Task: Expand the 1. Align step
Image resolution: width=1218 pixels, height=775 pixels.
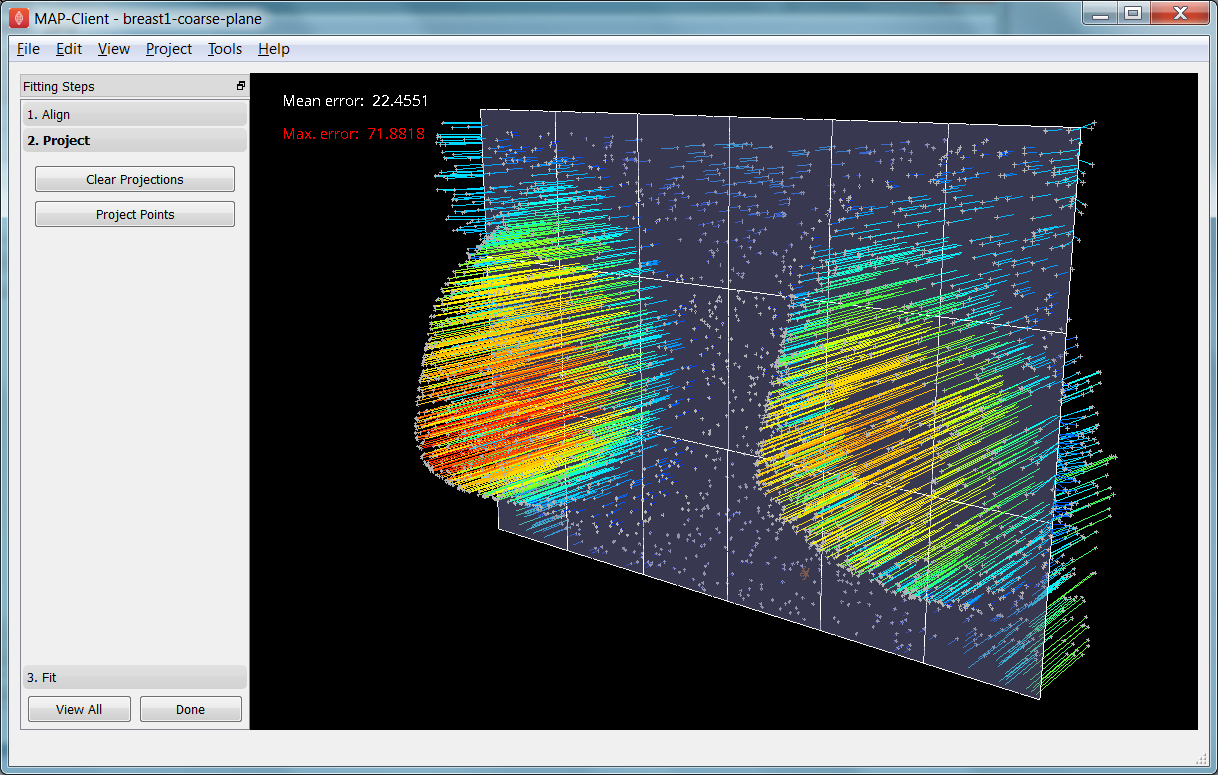Action: coord(134,115)
